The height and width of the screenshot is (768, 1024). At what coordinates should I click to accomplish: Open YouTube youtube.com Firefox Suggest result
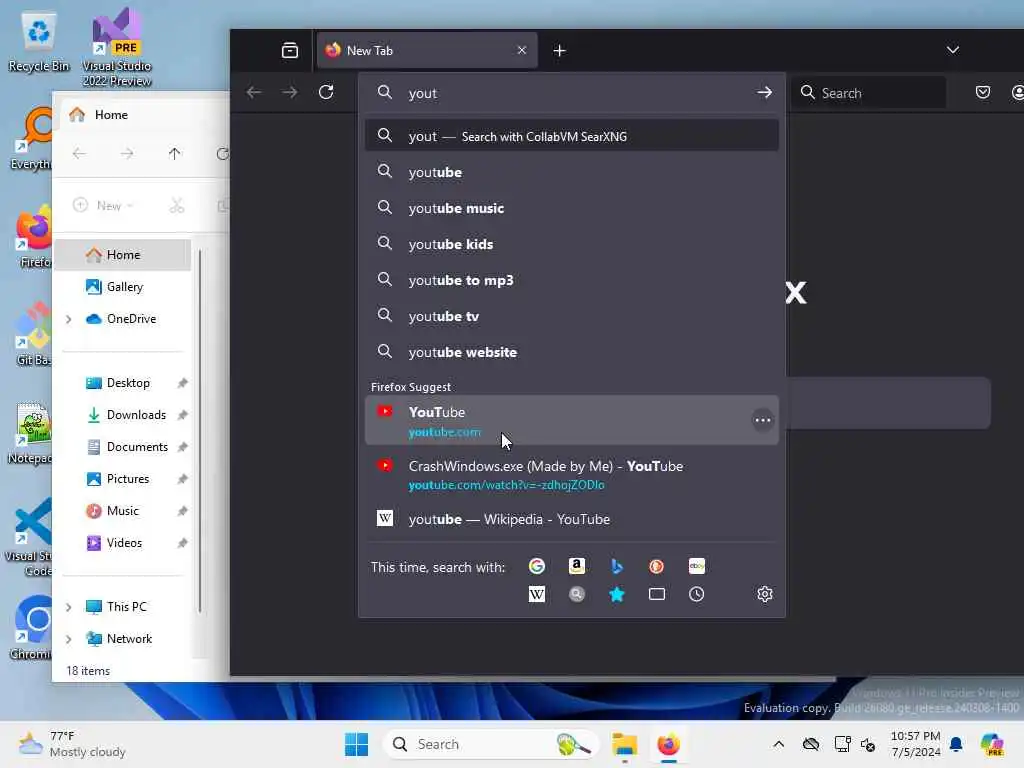click(x=571, y=421)
